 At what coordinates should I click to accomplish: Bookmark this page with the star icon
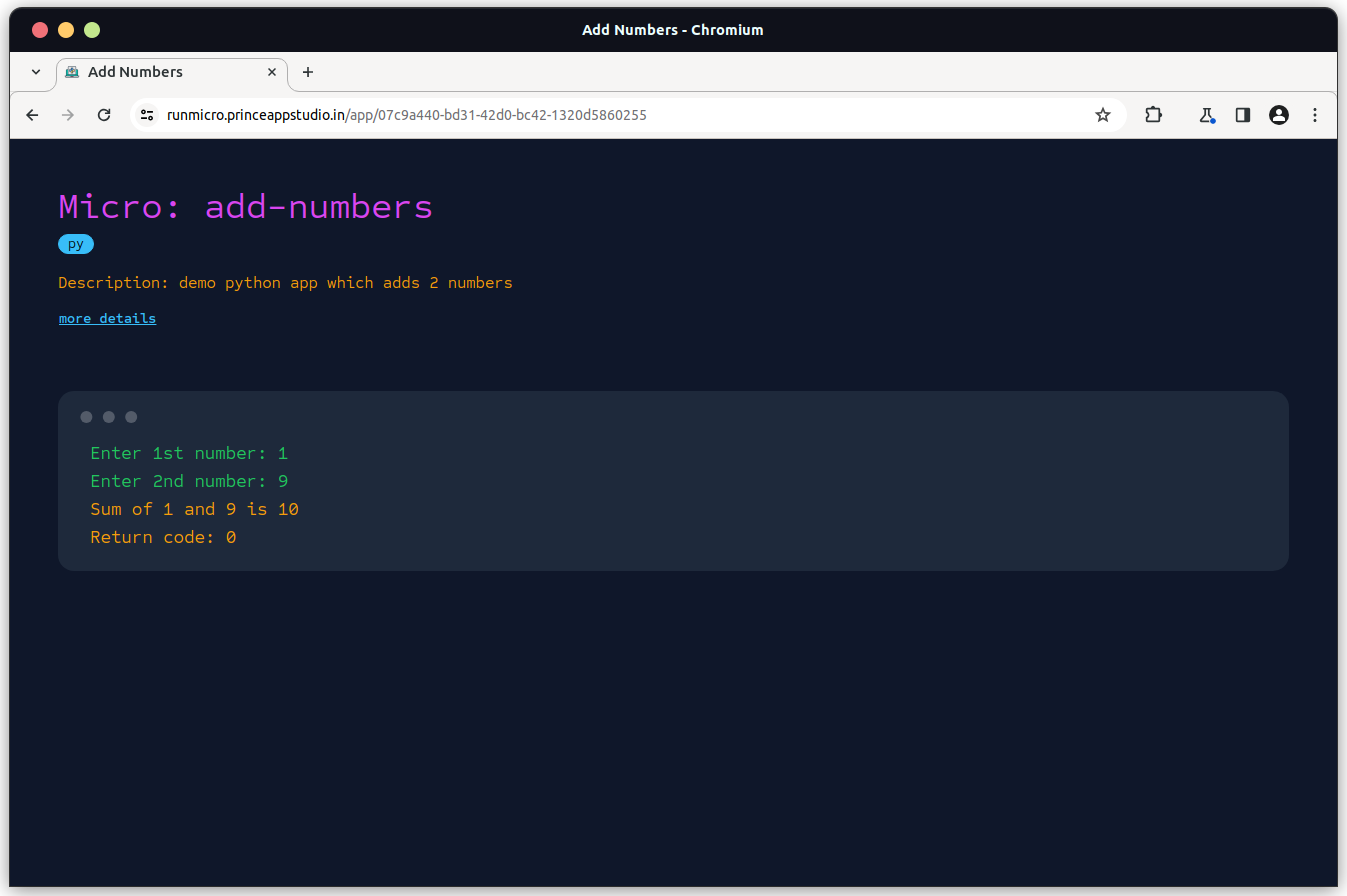[1103, 115]
